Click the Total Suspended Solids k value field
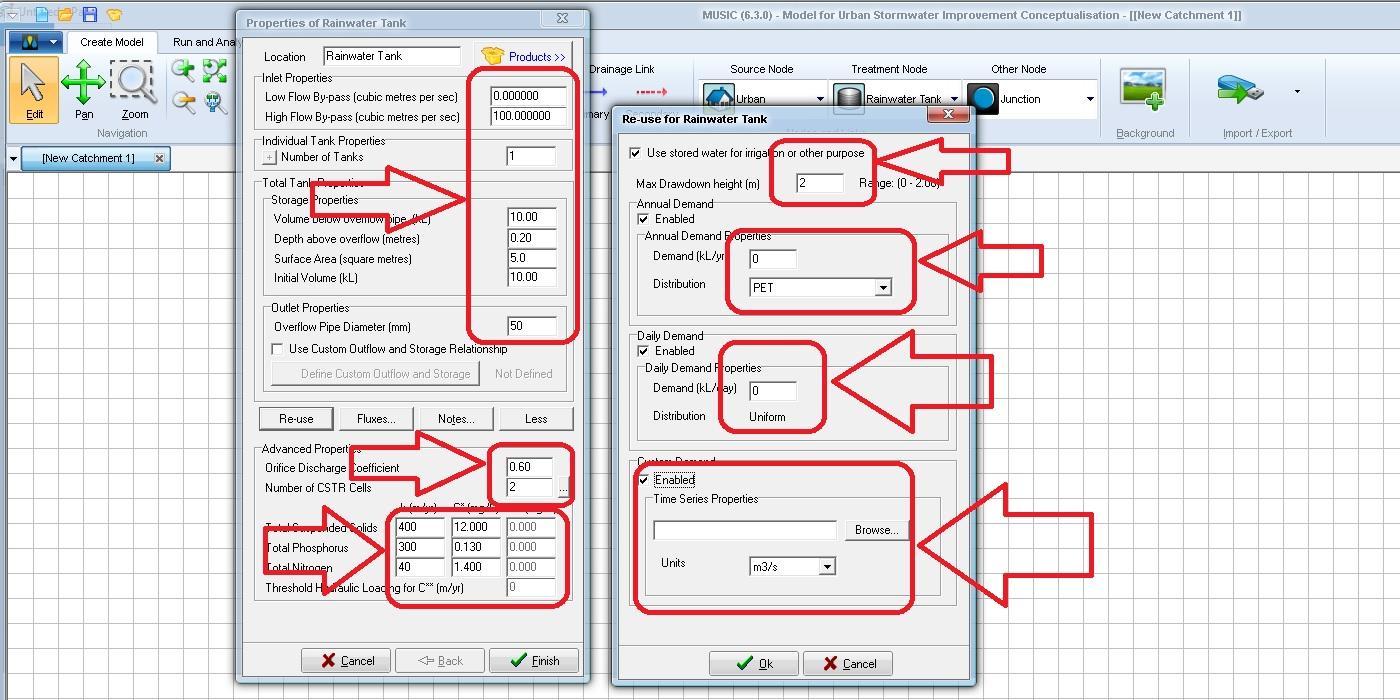 (x=420, y=527)
